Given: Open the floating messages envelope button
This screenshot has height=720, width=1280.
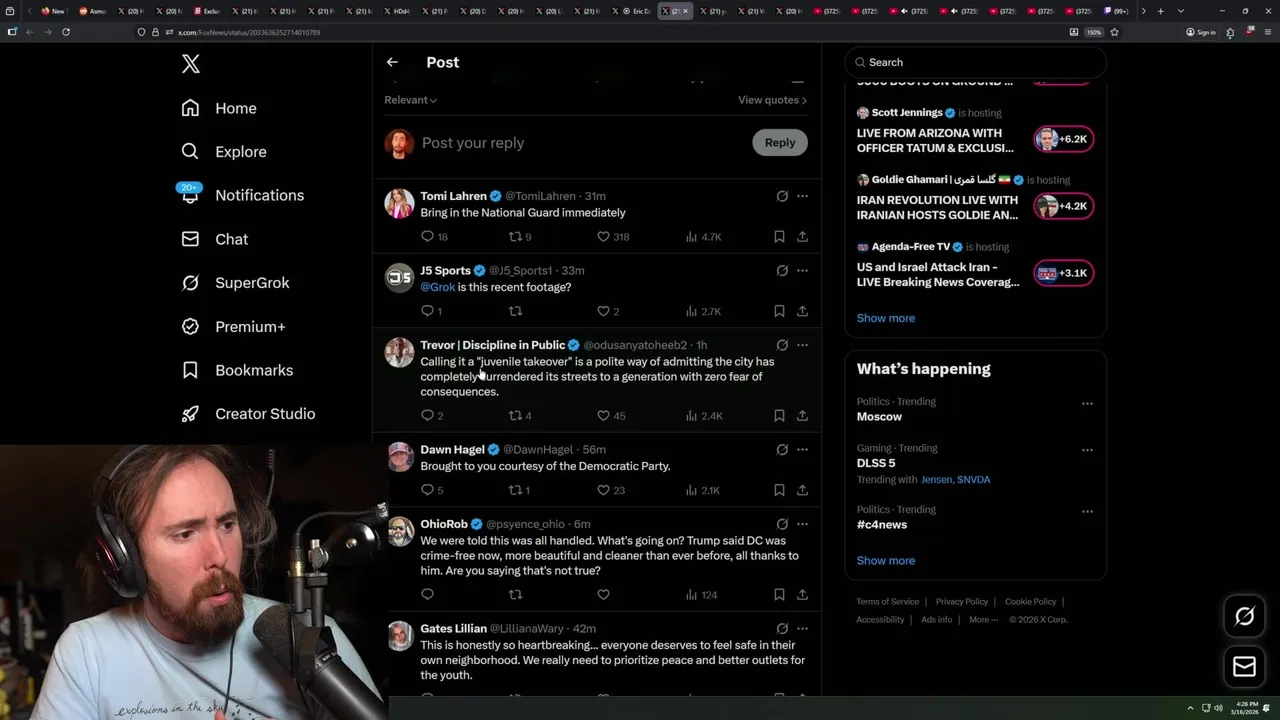Looking at the screenshot, I should (x=1244, y=666).
